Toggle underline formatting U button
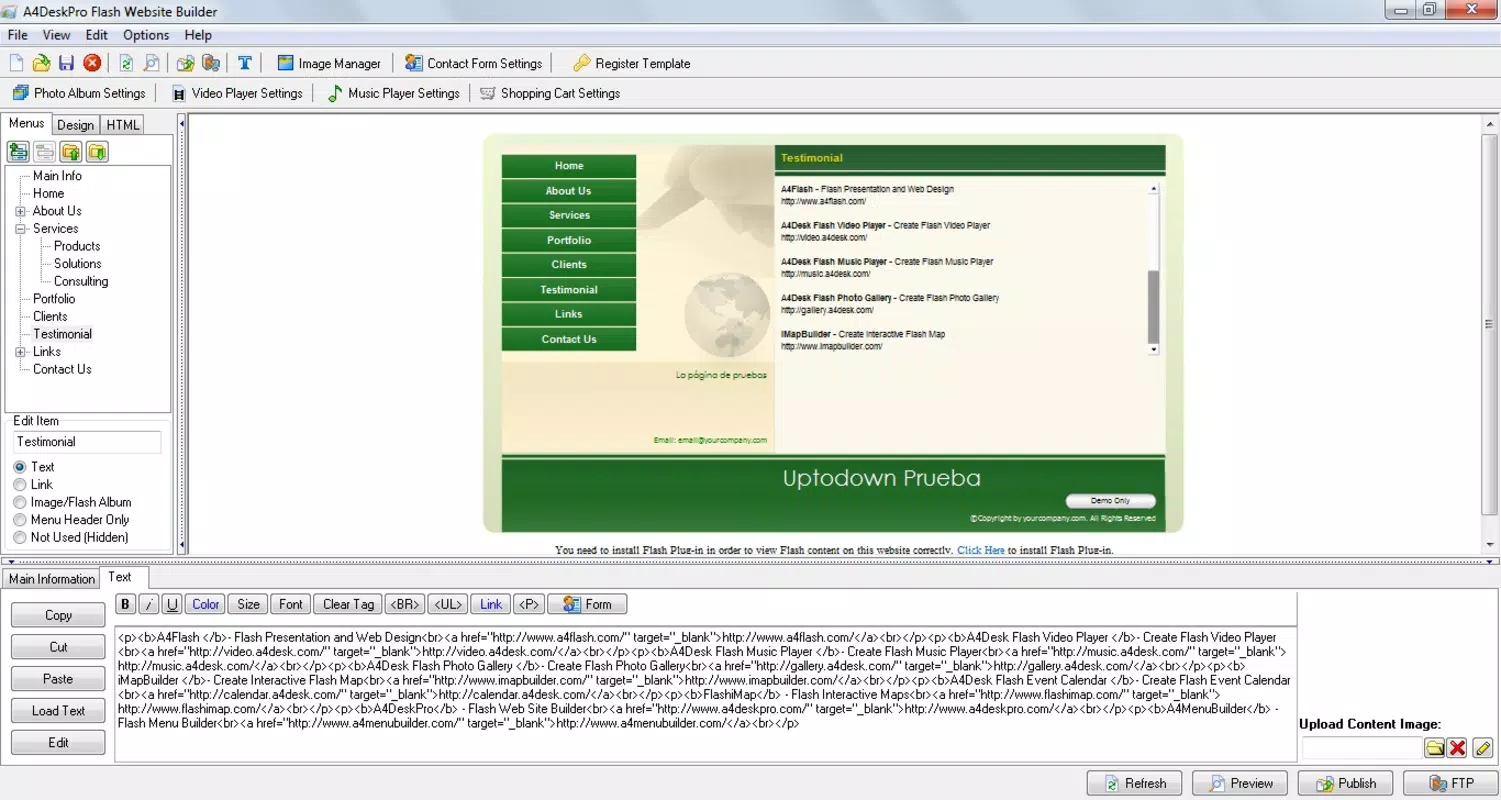1501x800 pixels. 172,604
